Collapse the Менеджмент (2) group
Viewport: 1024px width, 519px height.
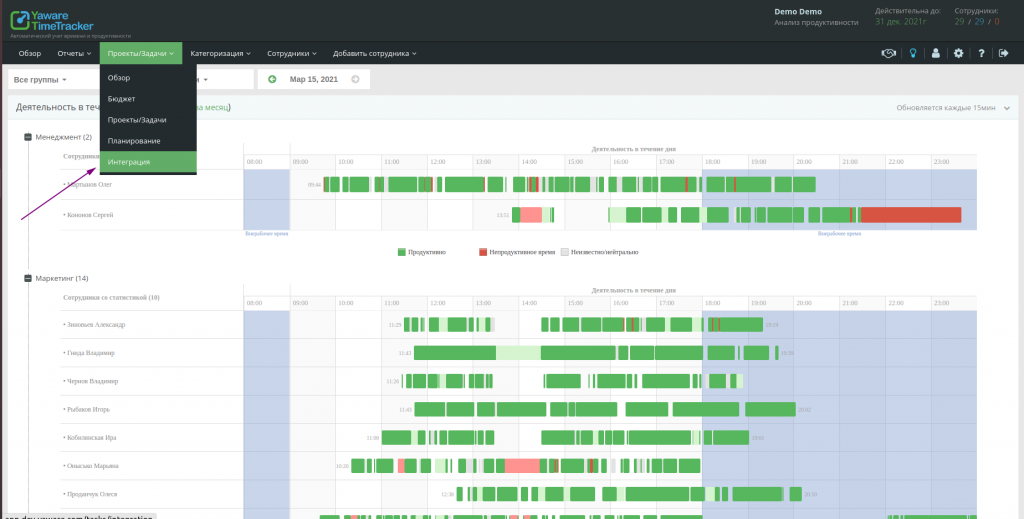click(28, 137)
